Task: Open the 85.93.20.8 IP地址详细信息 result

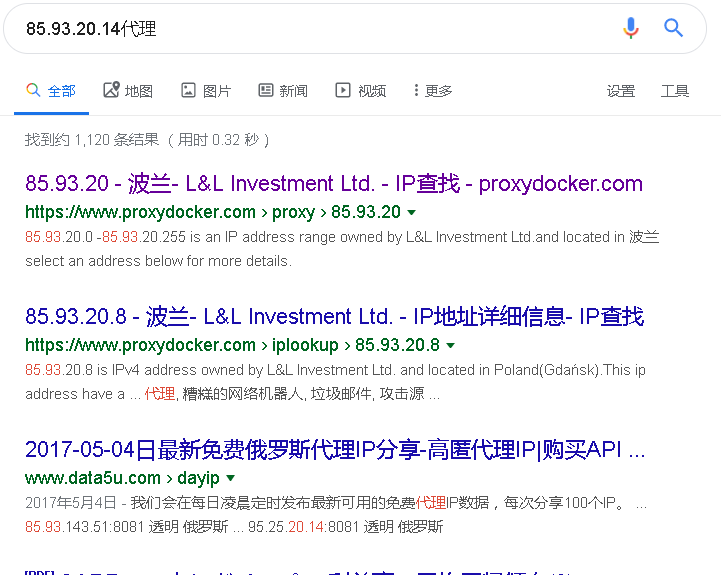Action: (334, 316)
